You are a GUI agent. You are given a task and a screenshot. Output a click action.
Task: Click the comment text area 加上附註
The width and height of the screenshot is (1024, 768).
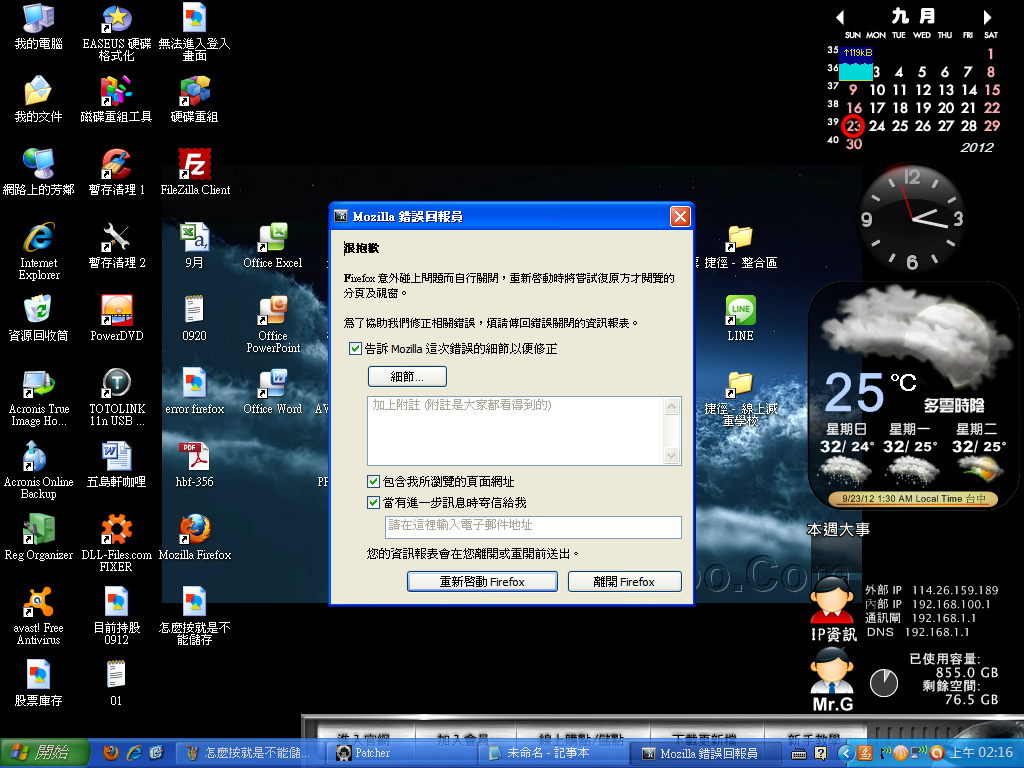516,431
